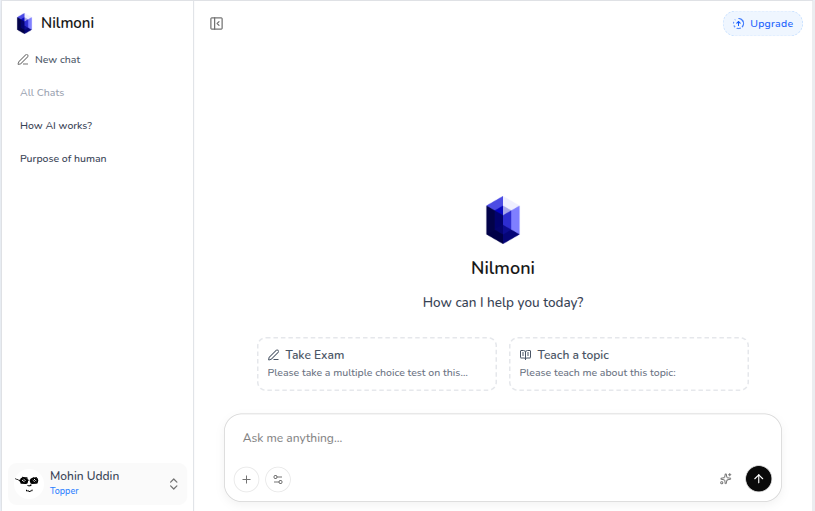This screenshot has width=815, height=511.
Task: Click the plus attach icon
Action: (246, 479)
